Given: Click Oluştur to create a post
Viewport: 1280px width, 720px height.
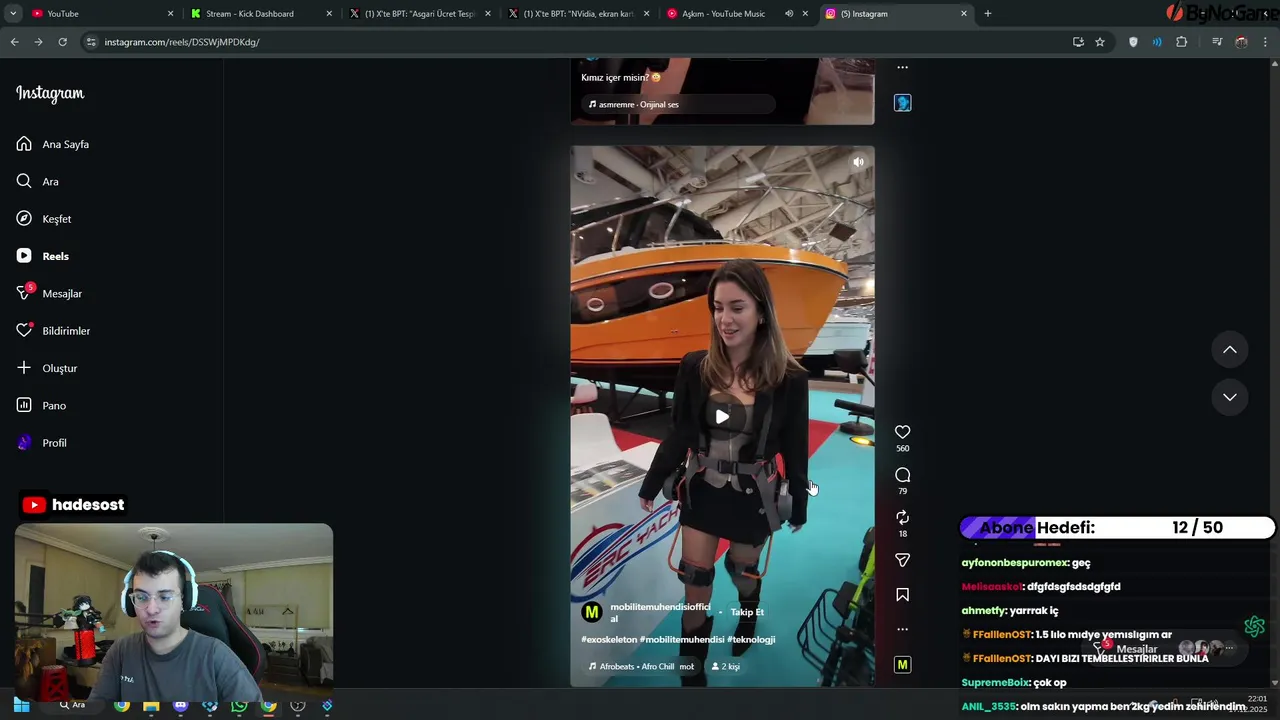Looking at the screenshot, I should pos(47,368).
